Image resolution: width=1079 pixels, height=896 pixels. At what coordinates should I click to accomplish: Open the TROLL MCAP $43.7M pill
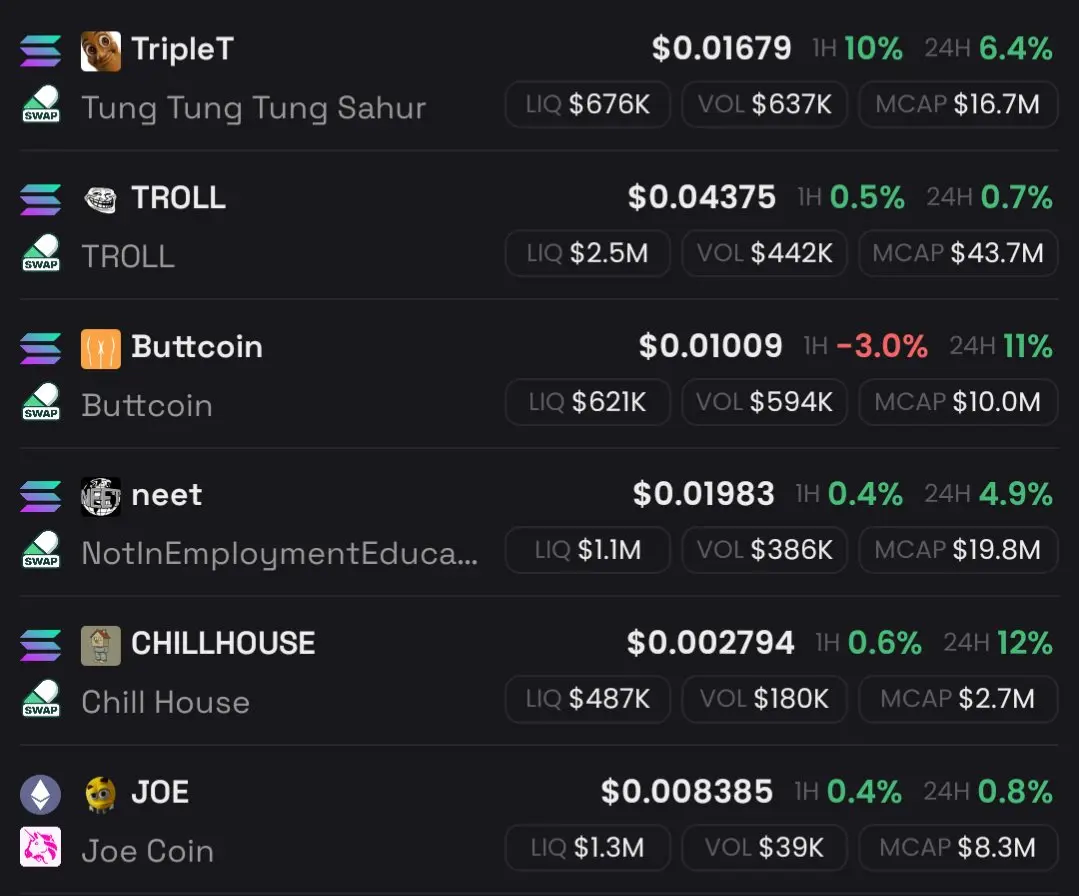[x=958, y=253]
